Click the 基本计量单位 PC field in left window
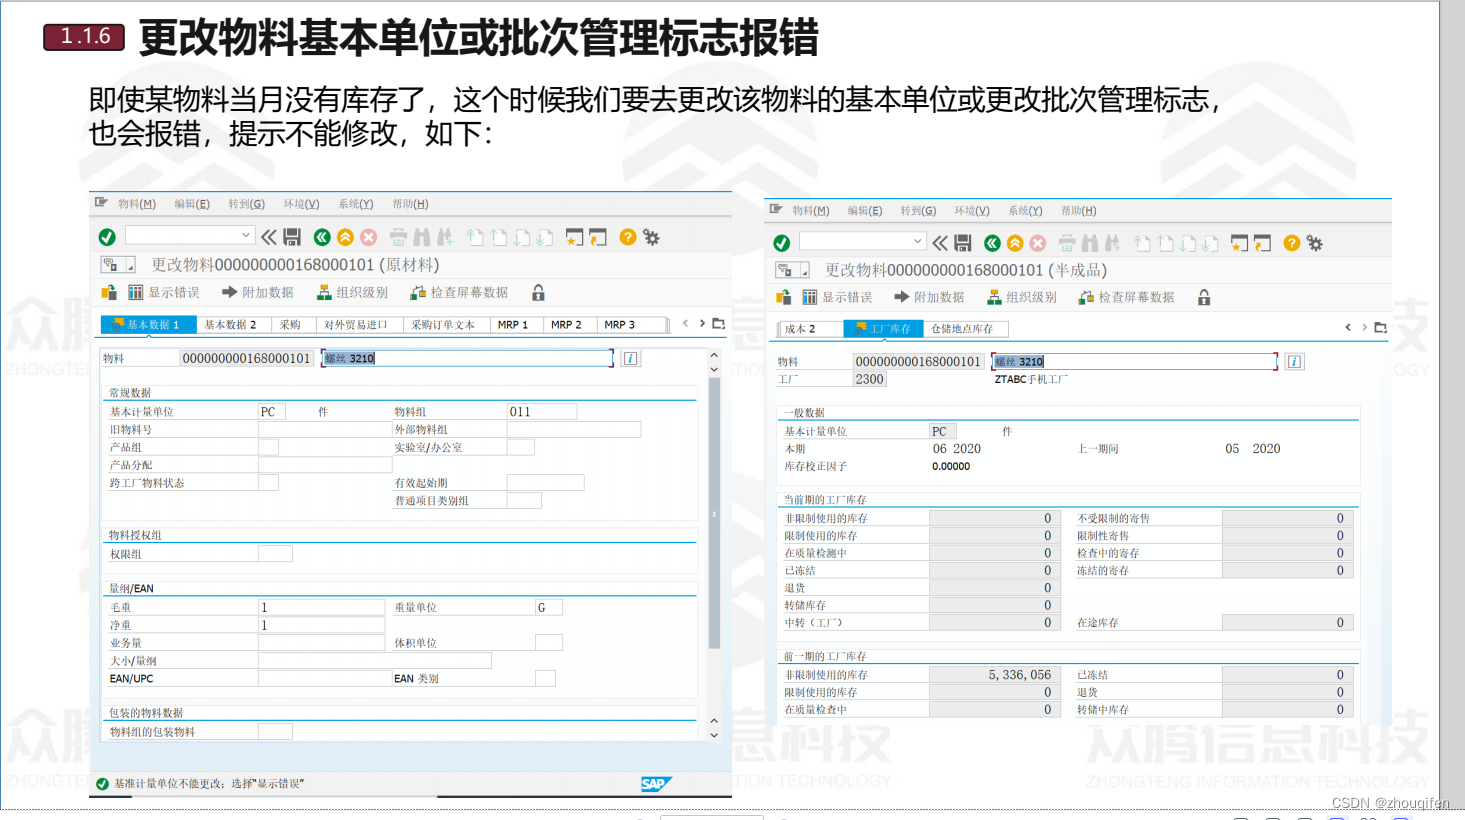 (x=272, y=412)
